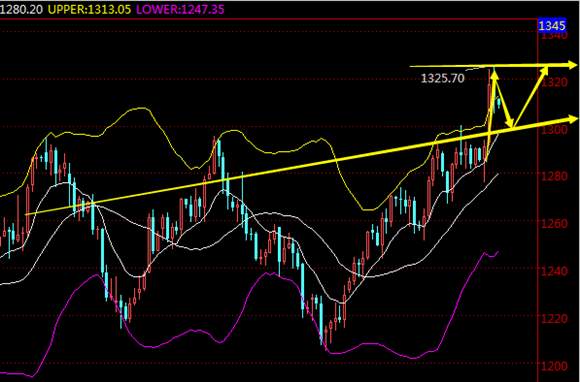Select the 1345 price marker label
580x382 pixels.
[x=552, y=25]
